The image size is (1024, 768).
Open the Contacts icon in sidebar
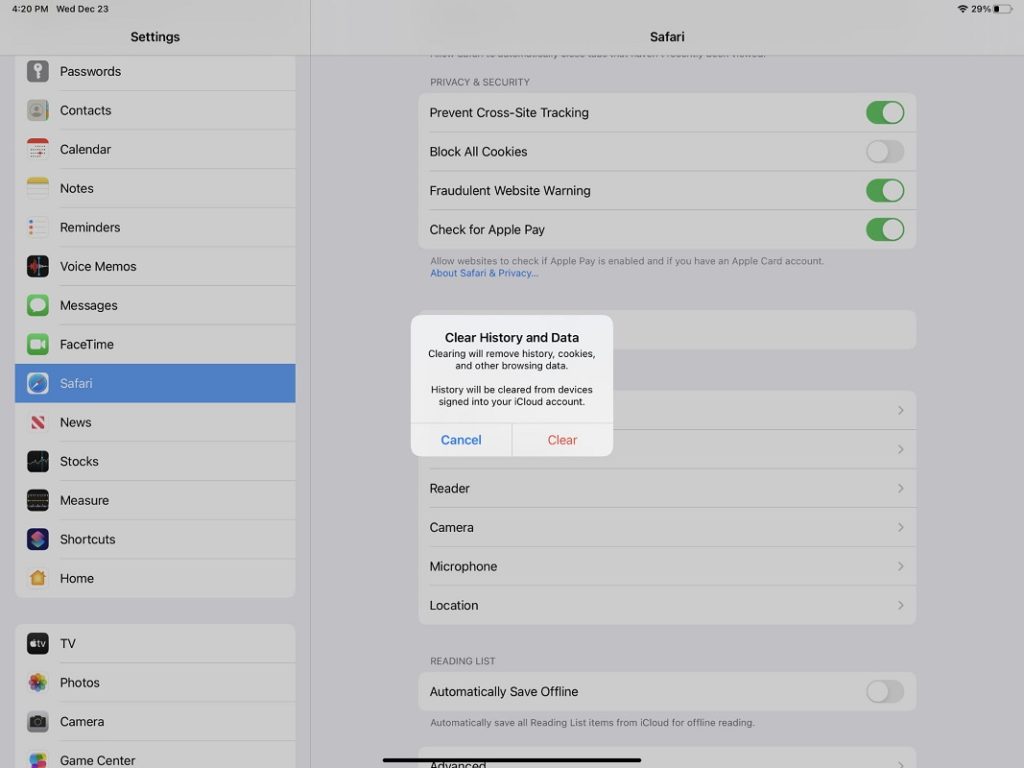tap(38, 110)
